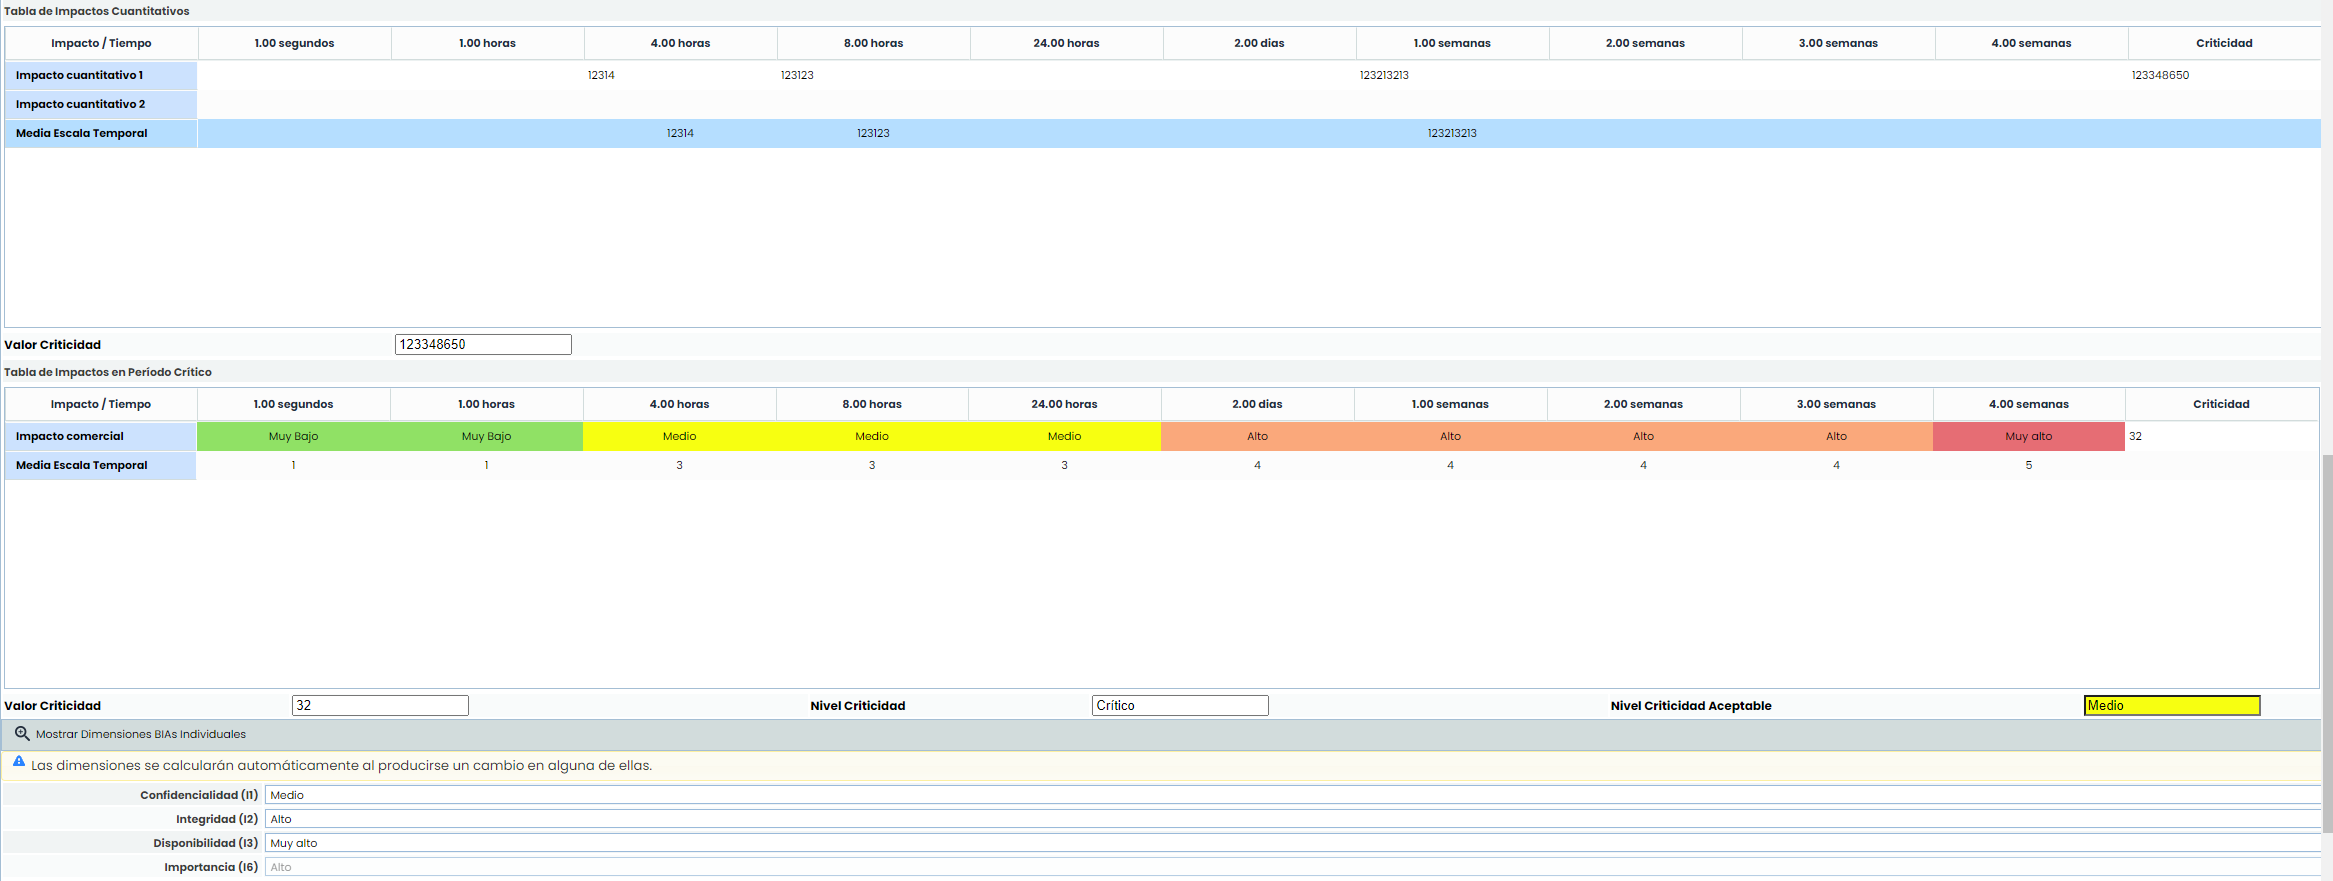Click the vertical scrollbar on the right edge
The height and width of the screenshot is (881, 2333).
2327,640
